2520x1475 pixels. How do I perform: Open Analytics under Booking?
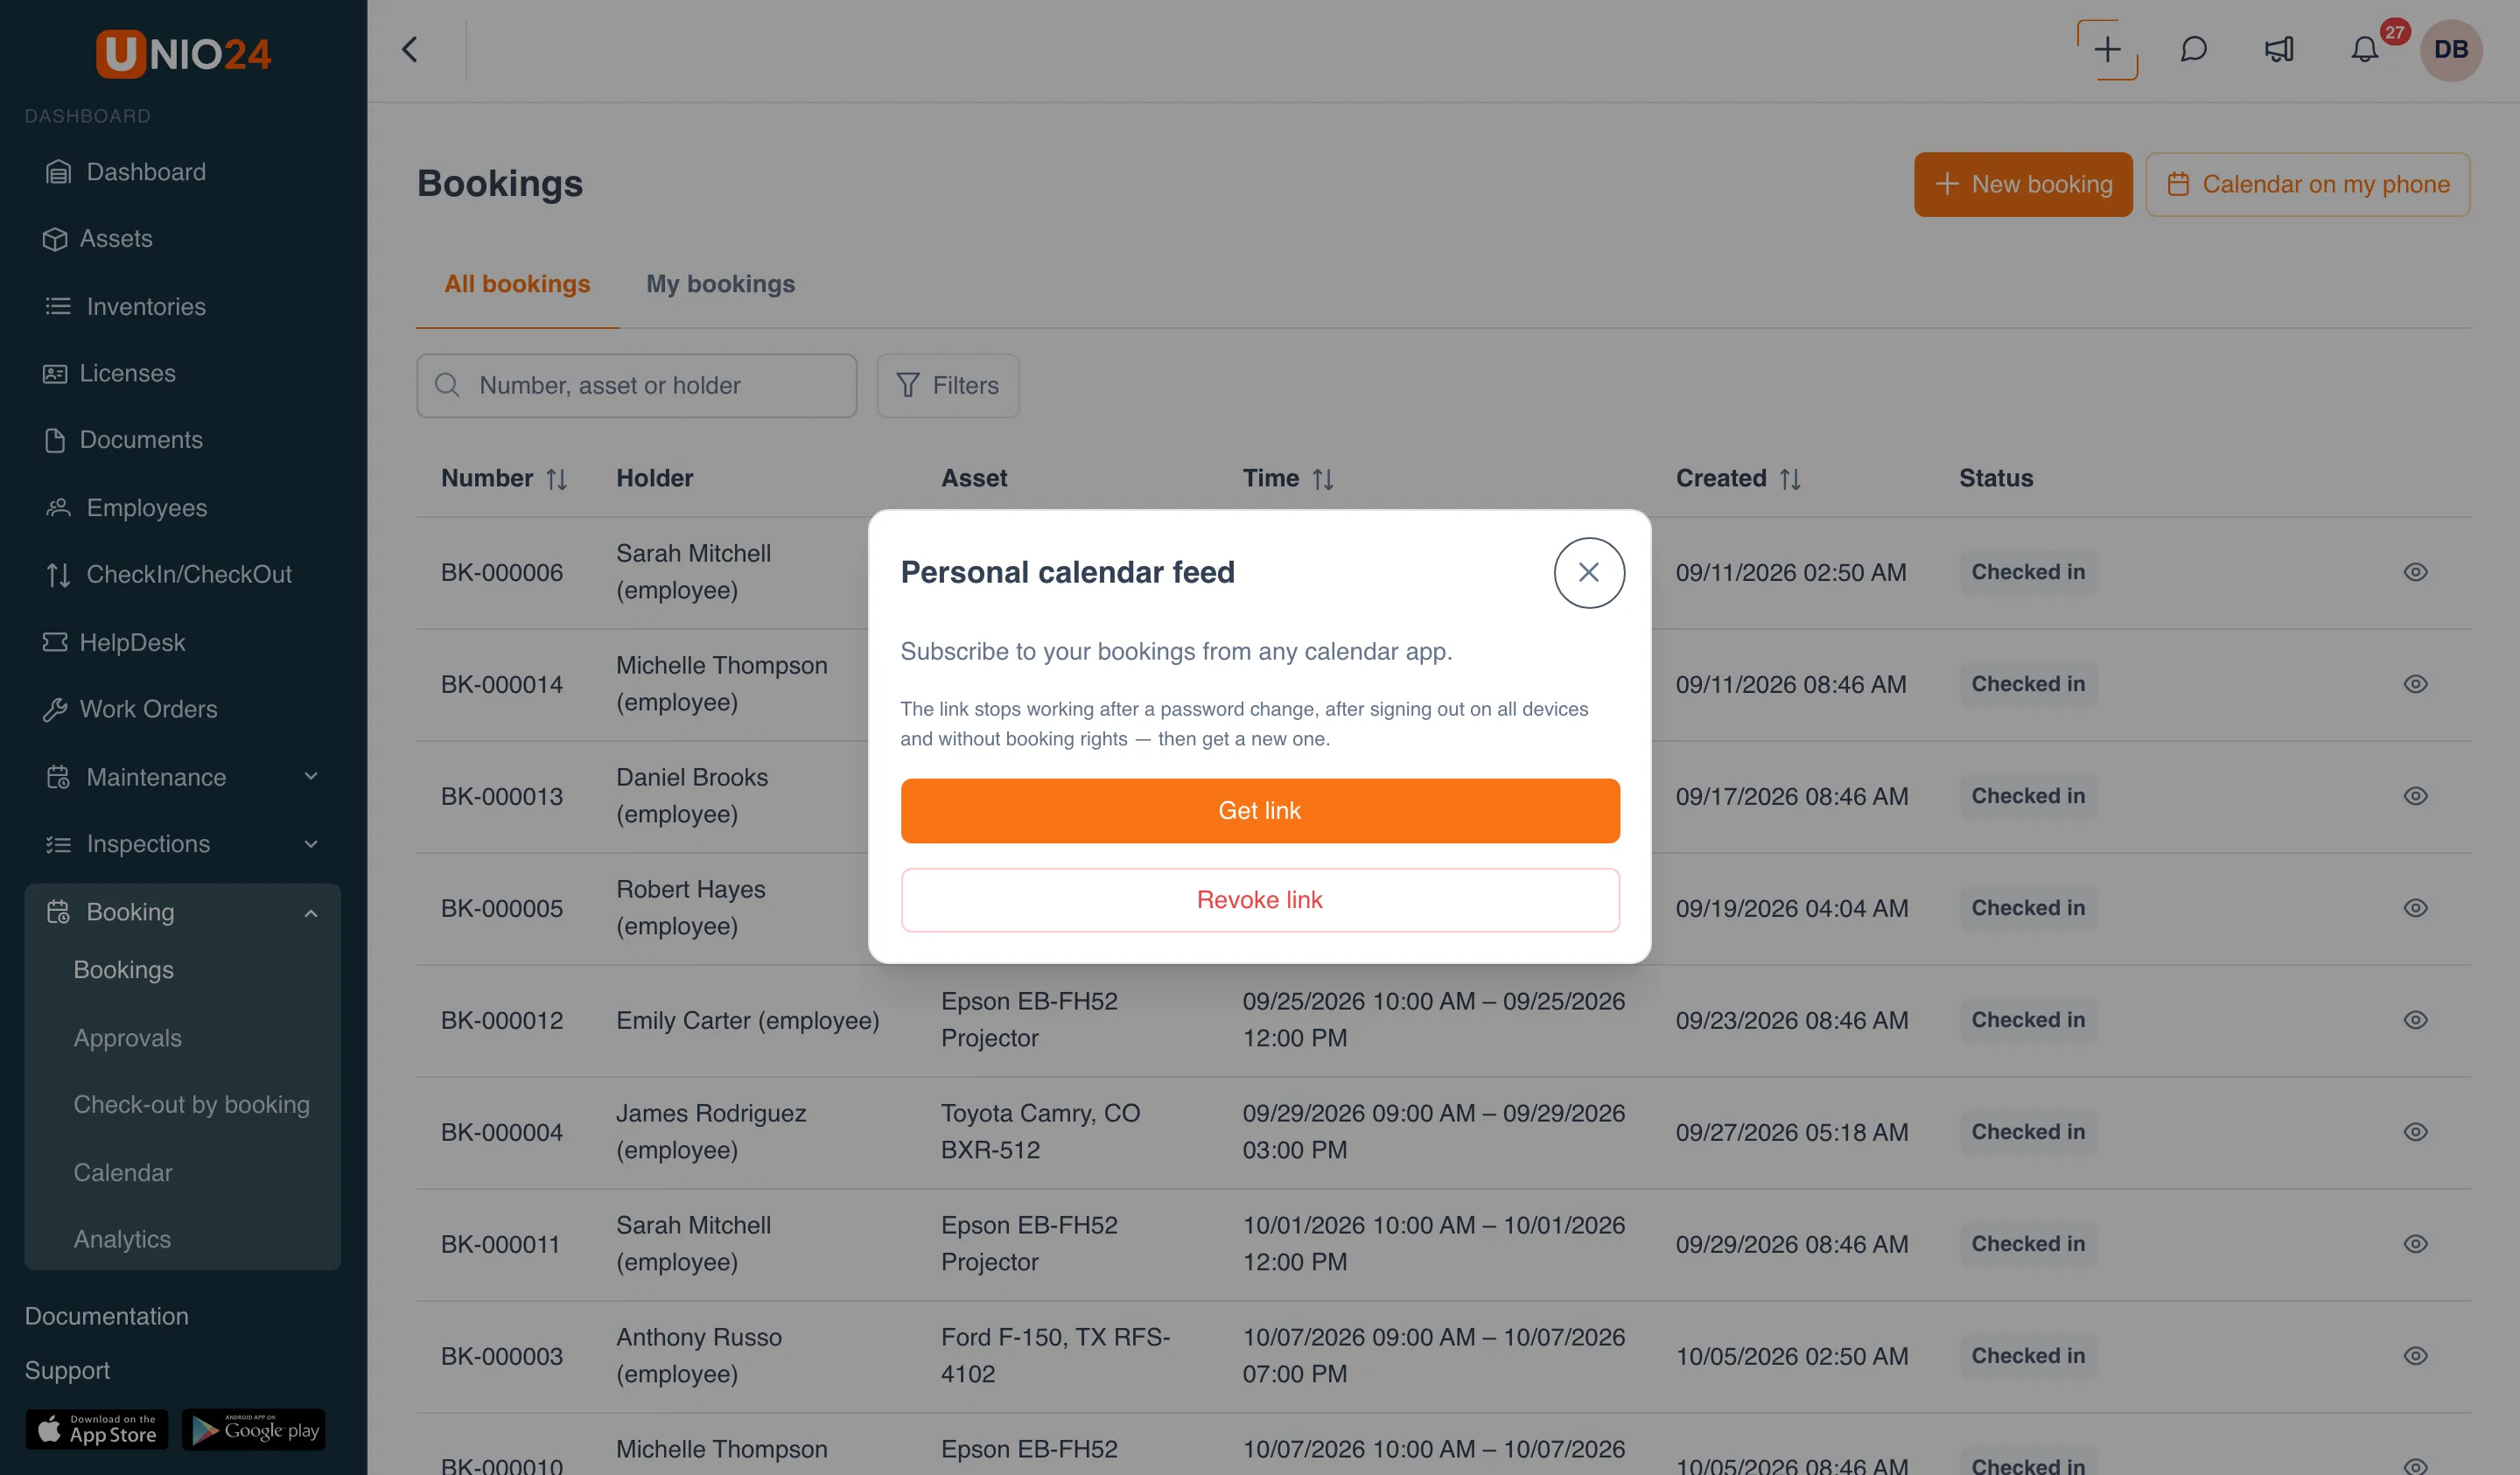(x=122, y=1240)
